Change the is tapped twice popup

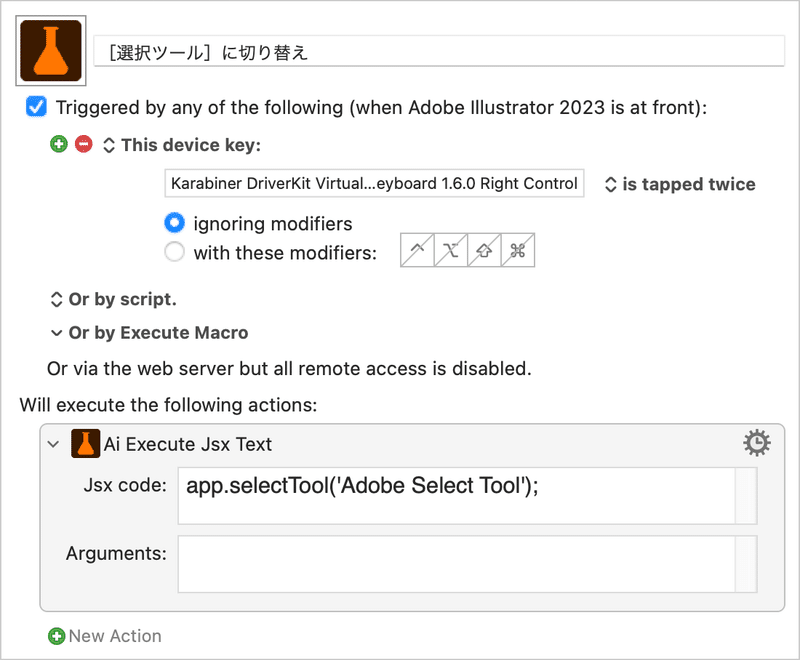point(680,184)
